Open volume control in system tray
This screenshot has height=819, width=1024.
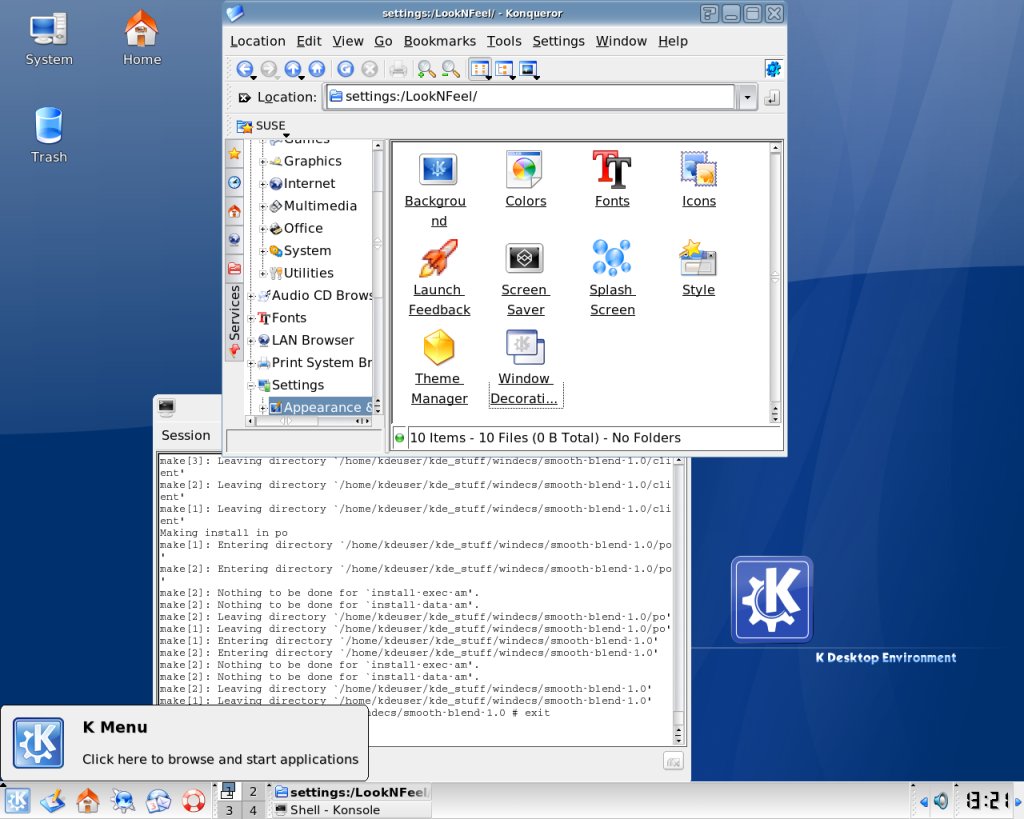click(x=940, y=801)
